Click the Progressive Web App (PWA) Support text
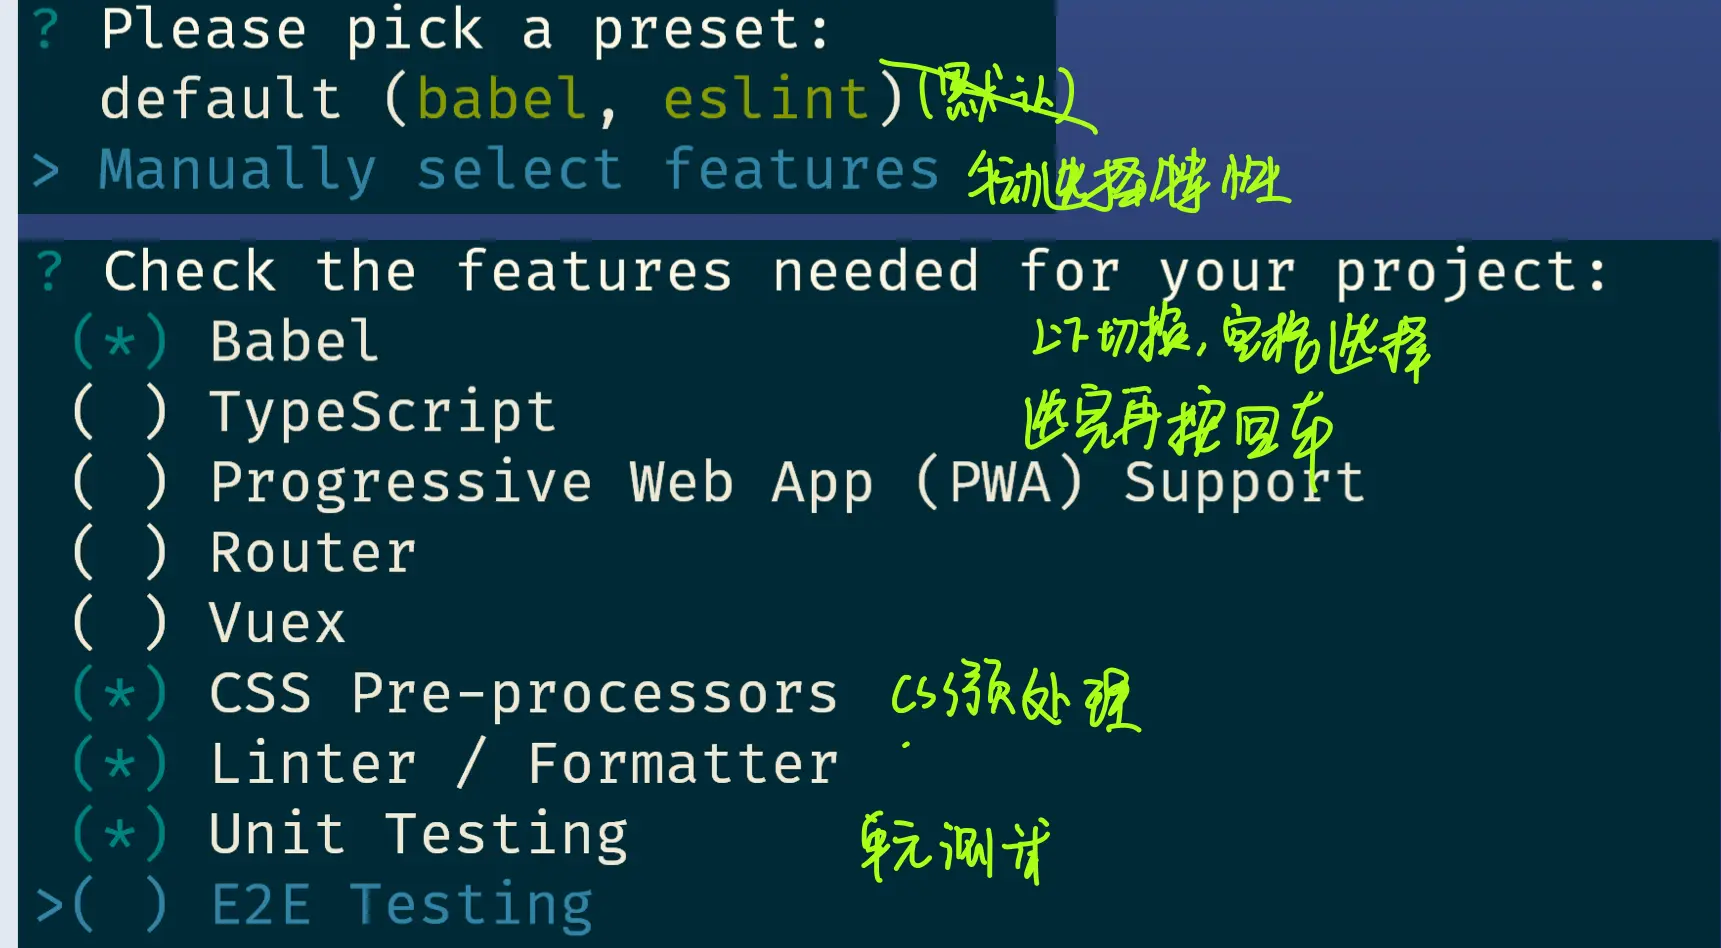This screenshot has height=948, width=1721. [787, 483]
